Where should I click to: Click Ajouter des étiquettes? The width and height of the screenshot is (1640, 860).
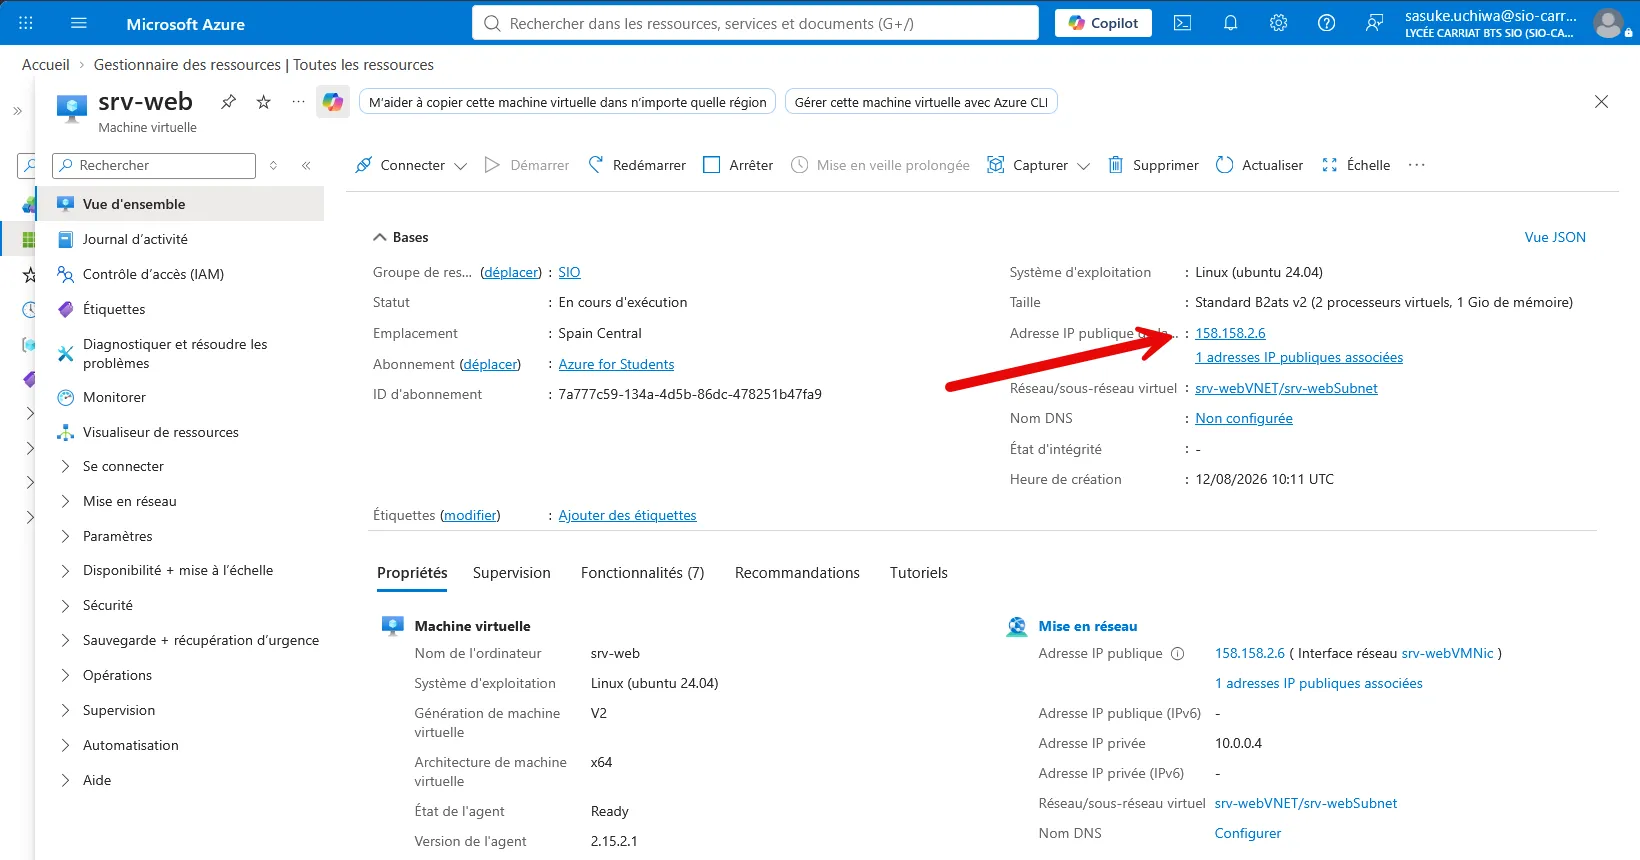pos(627,515)
